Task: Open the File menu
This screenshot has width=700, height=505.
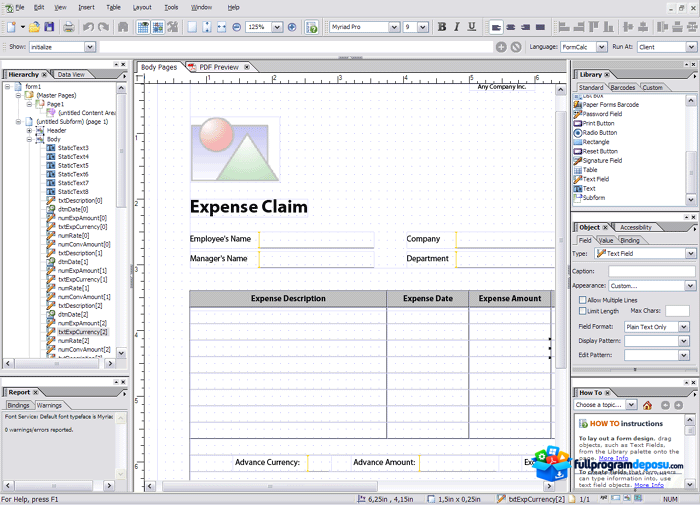Action: [20, 8]
